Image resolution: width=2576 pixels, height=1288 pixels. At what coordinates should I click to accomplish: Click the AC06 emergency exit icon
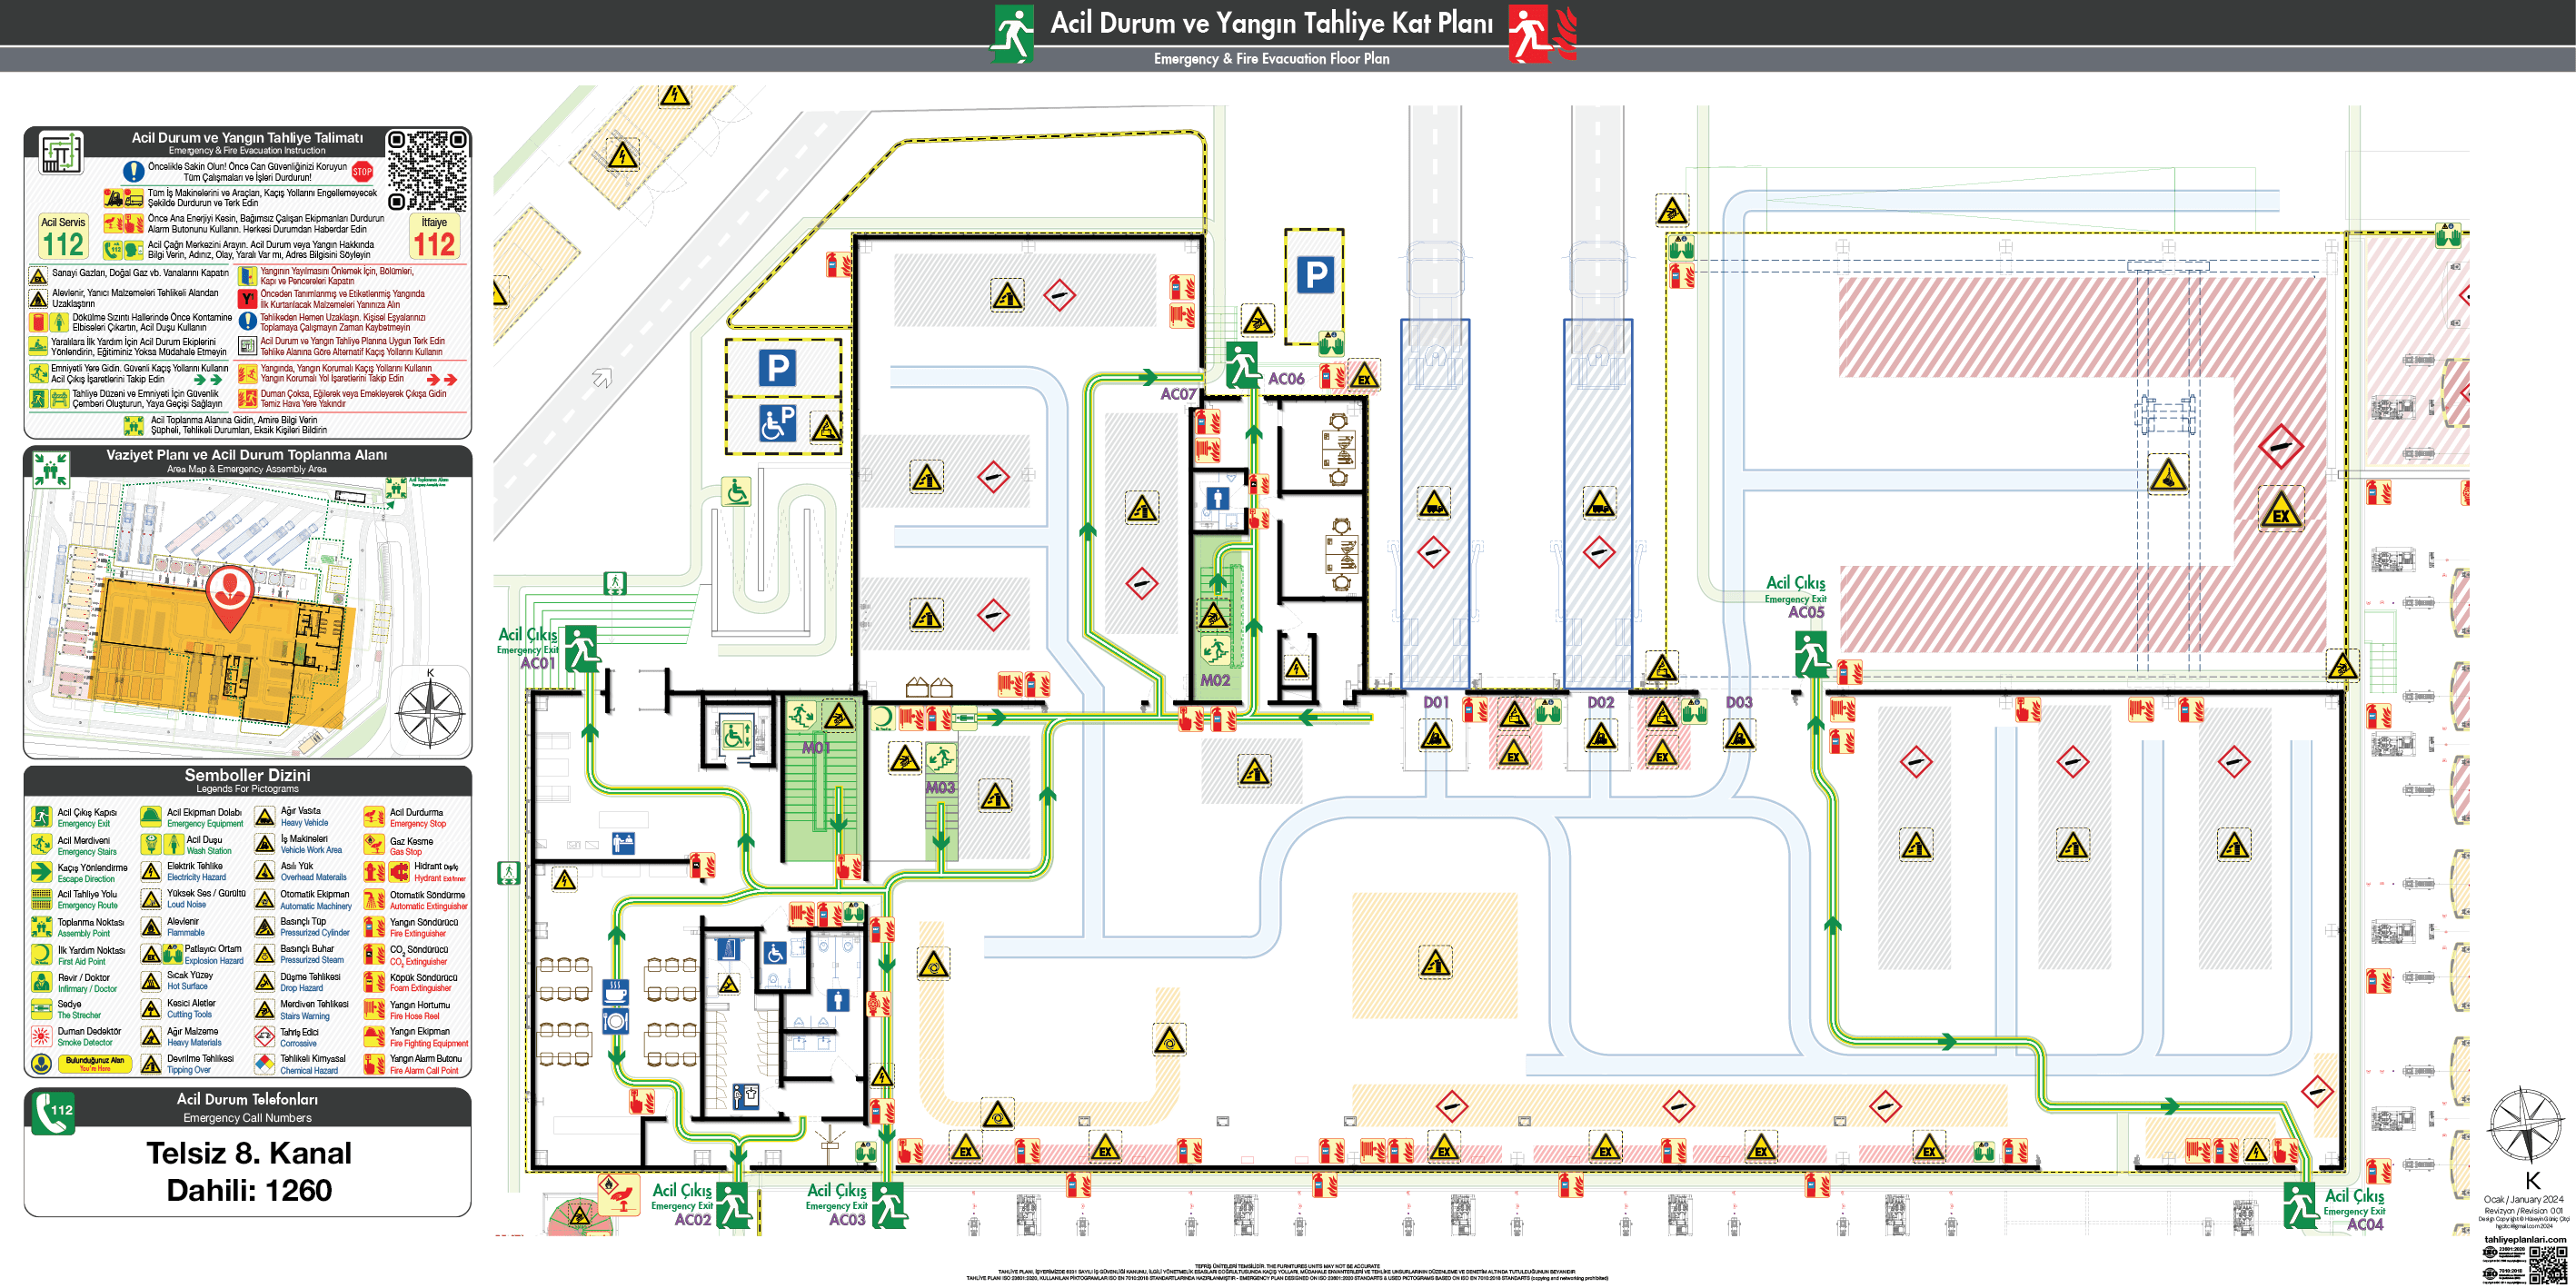(x=1243, y=365)
